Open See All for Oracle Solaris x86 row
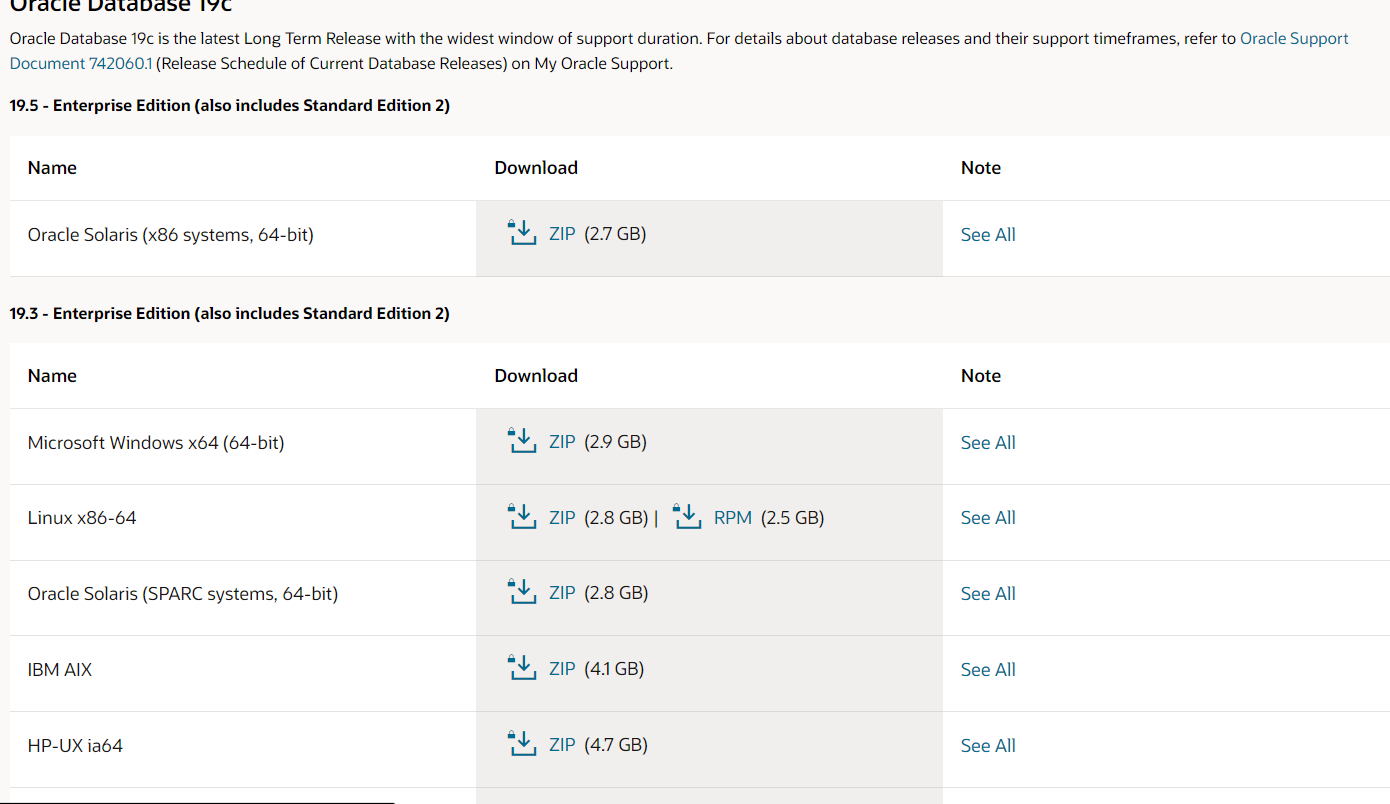 988,235
